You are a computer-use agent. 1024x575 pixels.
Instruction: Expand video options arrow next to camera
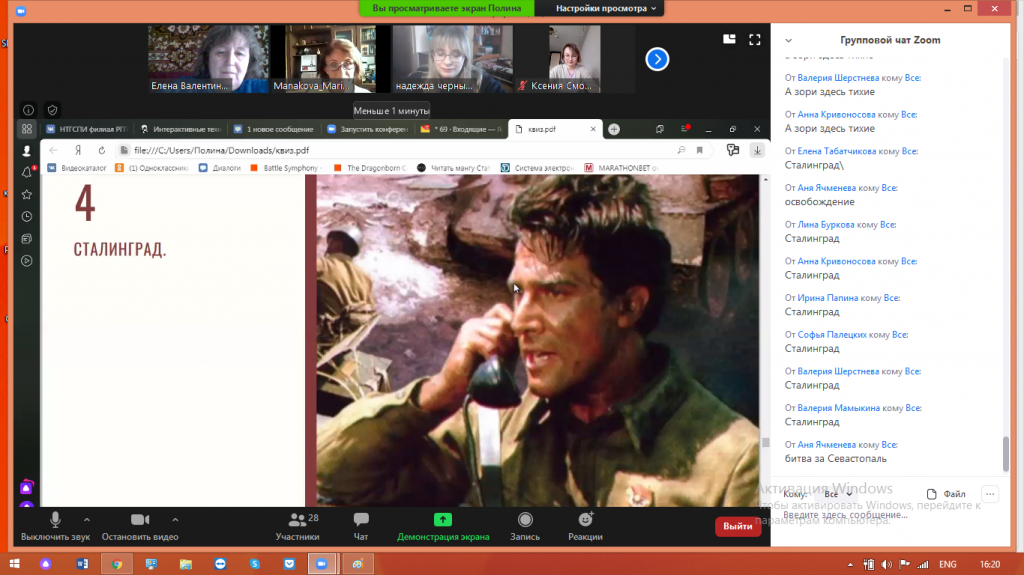coord(175,520)
